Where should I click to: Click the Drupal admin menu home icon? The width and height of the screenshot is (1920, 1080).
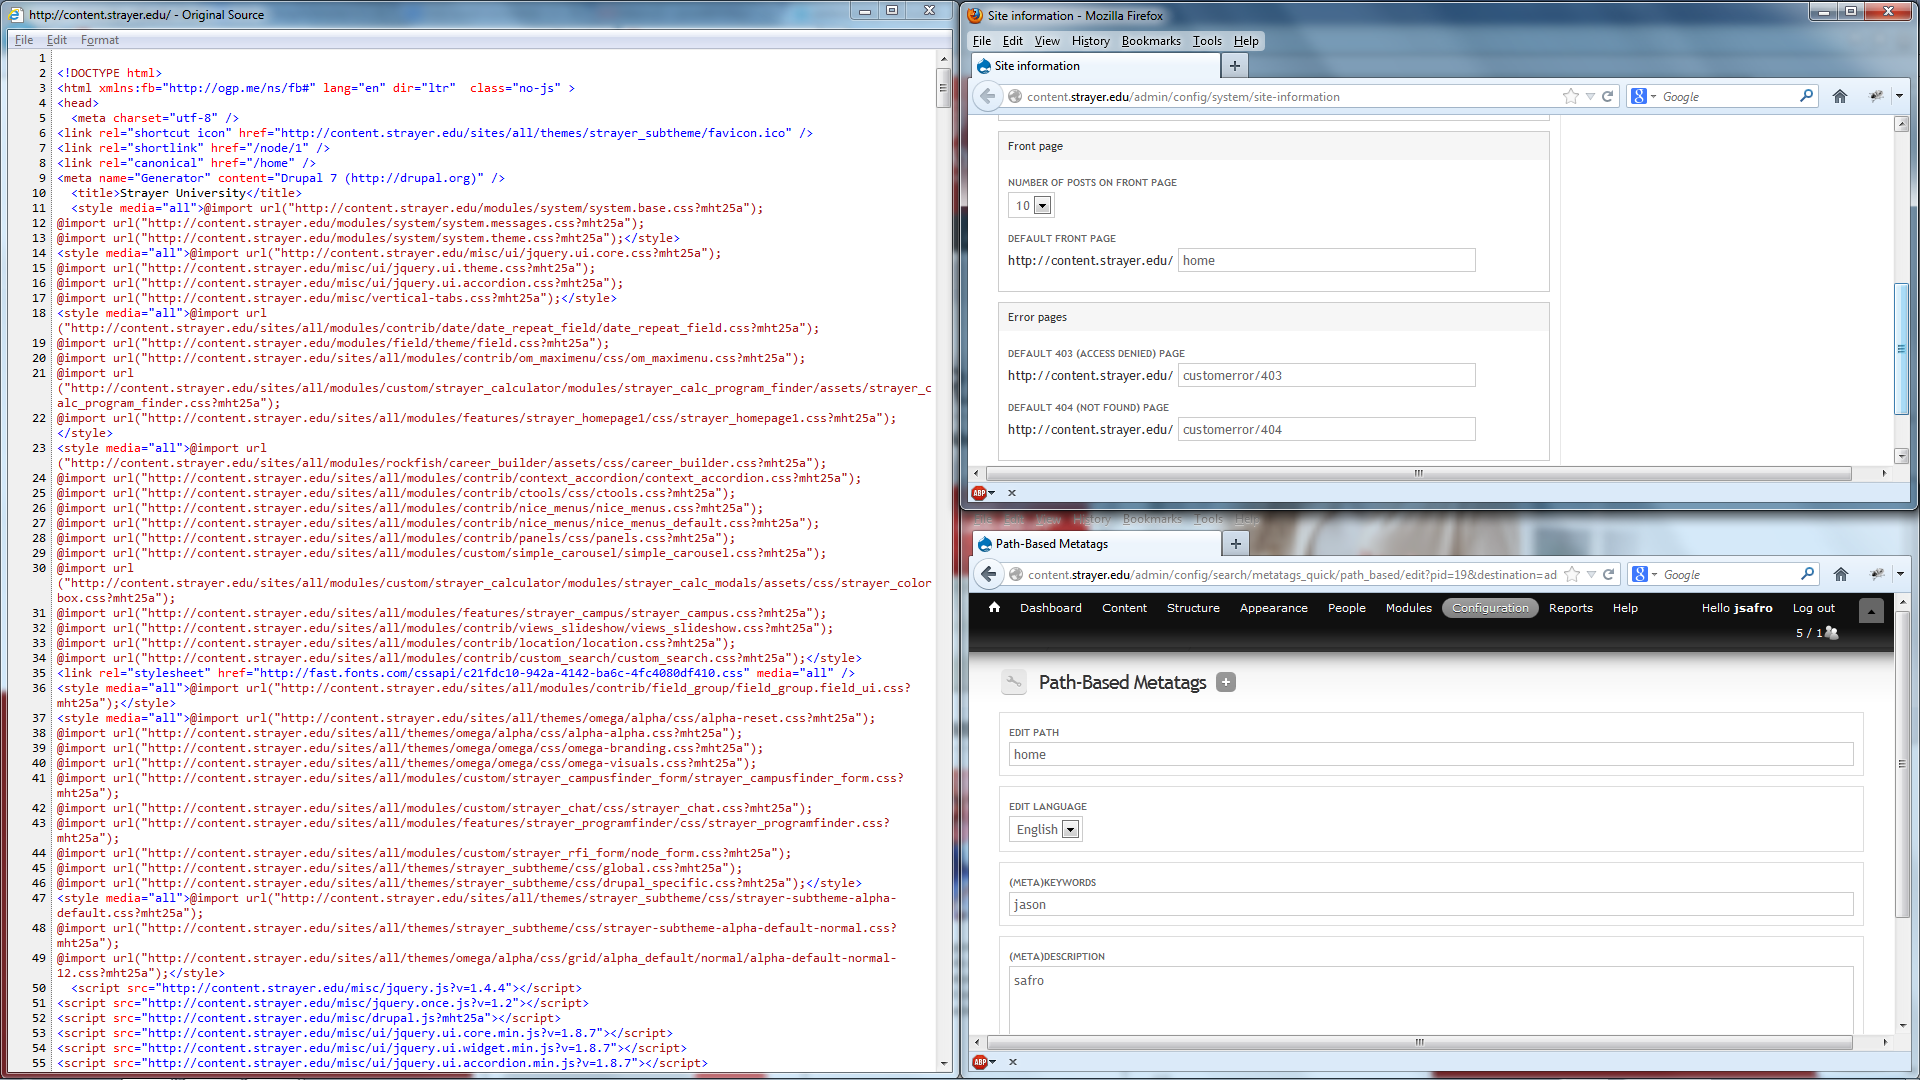point(994,607)
